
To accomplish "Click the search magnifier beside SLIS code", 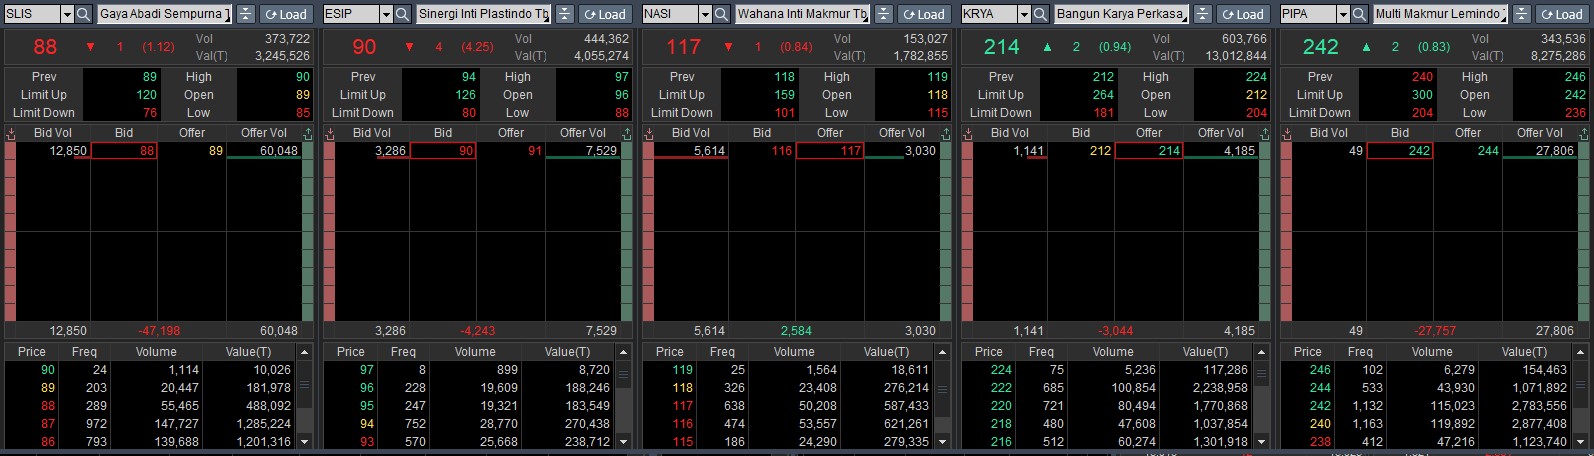I will coord(84,14).
